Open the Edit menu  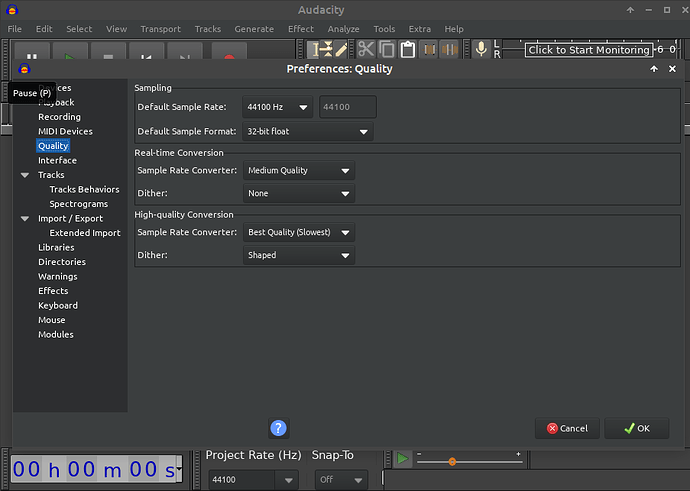[x=44, y=29]
